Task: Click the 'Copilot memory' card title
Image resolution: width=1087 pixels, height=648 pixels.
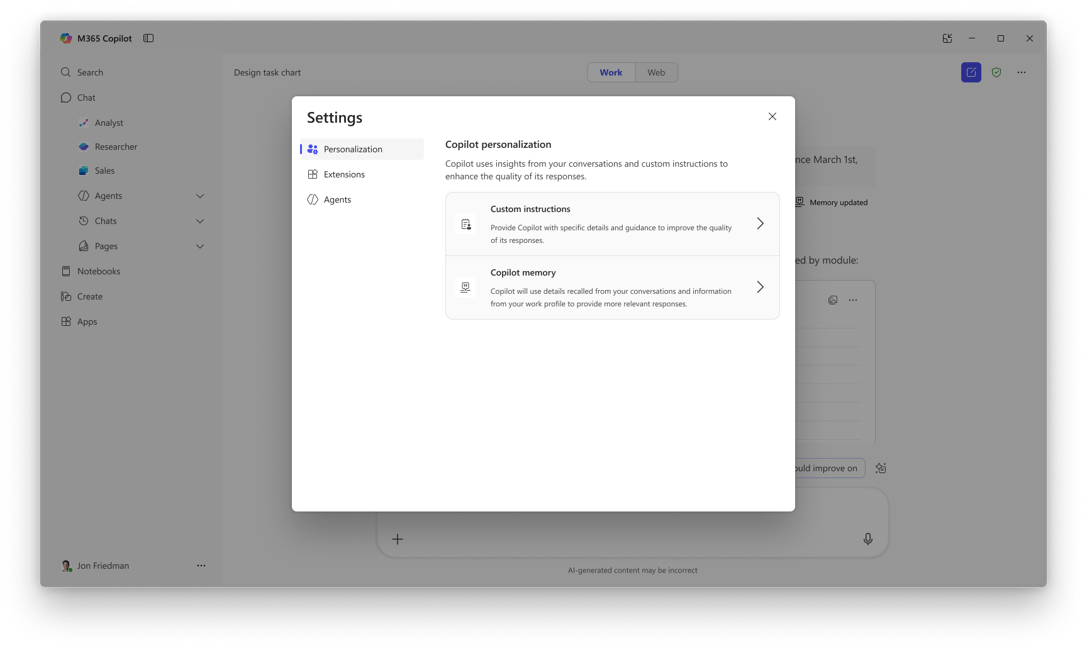Action: [x=523, y=272]
